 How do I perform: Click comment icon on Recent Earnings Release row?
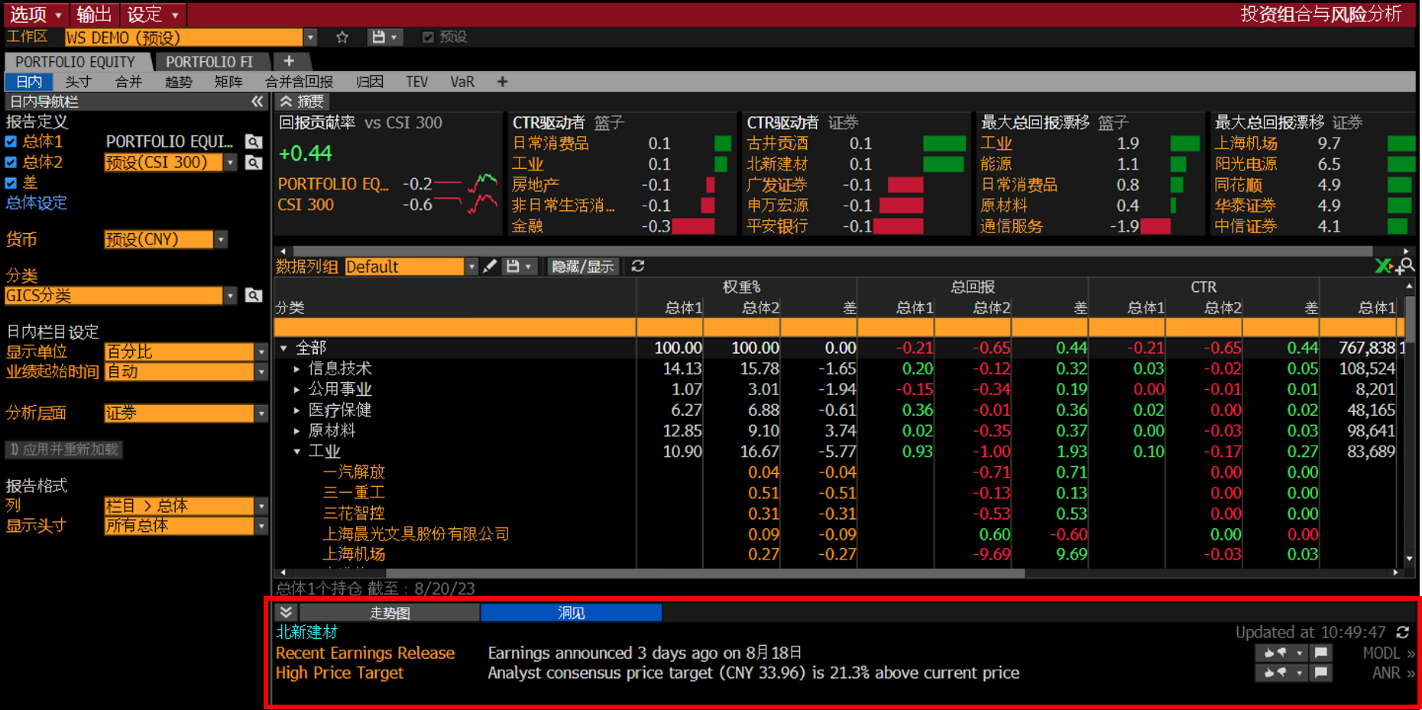pos(1321,653)
